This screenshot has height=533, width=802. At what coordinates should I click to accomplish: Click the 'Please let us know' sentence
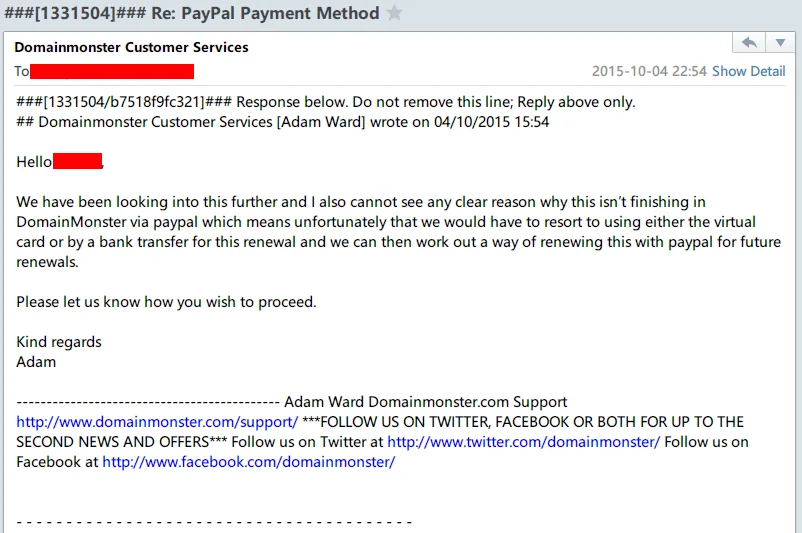[x=166, y=302]
